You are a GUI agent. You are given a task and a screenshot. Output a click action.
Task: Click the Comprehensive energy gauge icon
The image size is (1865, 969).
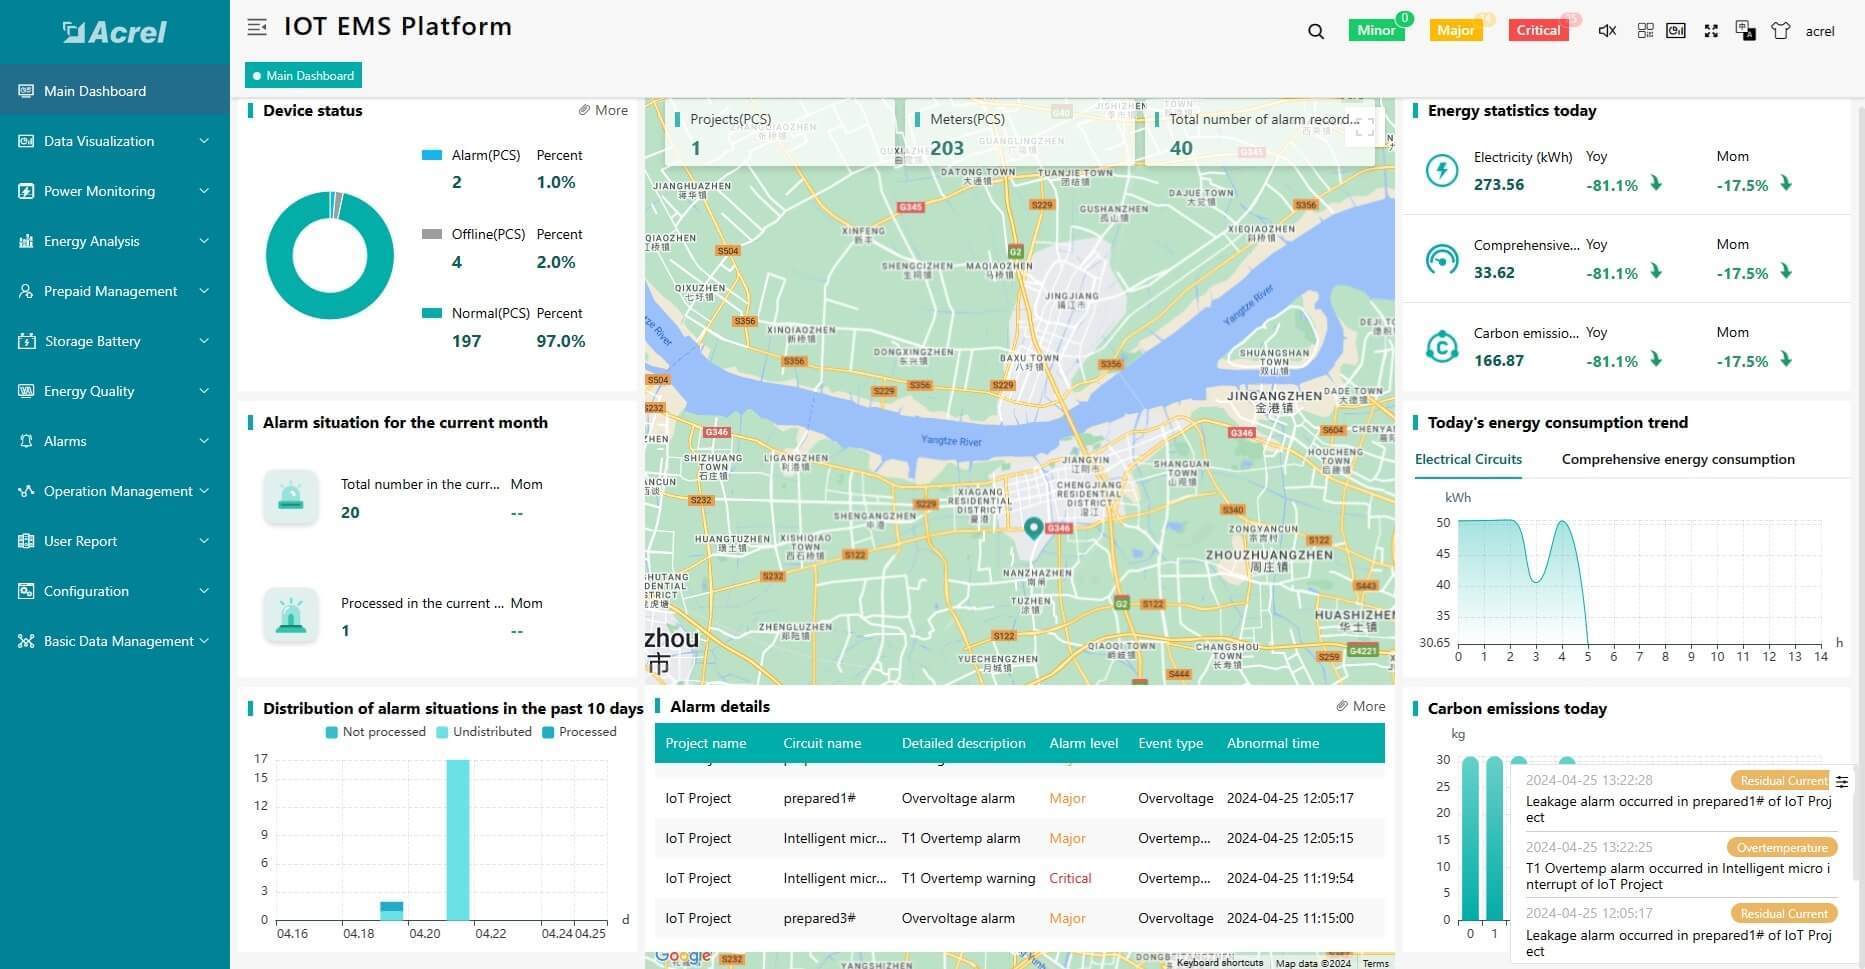(x=1441, y=259)
